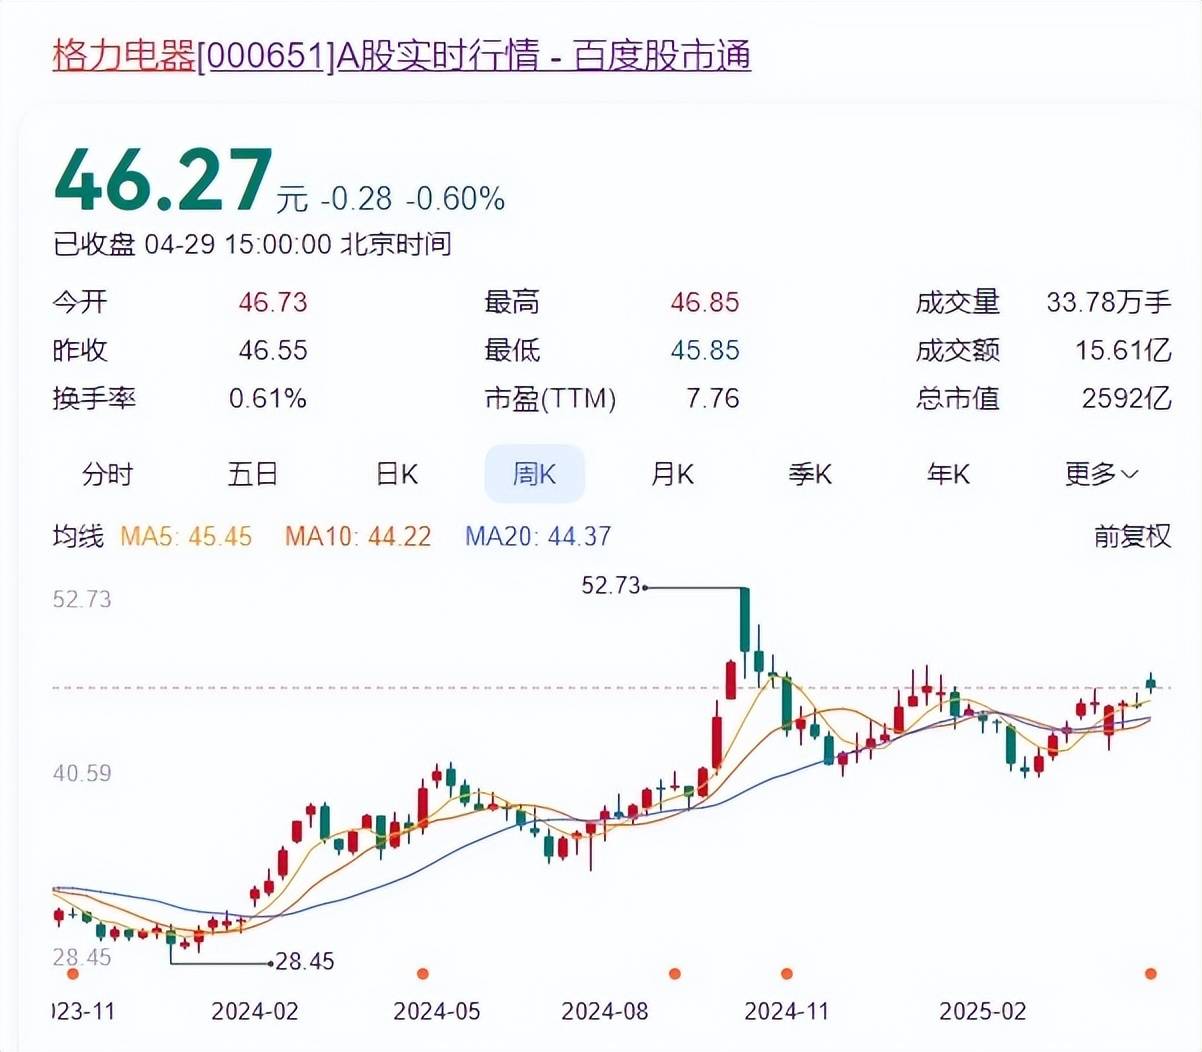Click the price change -0.28
Screen dimensions: 1202x1052
(x=356, y=198)
